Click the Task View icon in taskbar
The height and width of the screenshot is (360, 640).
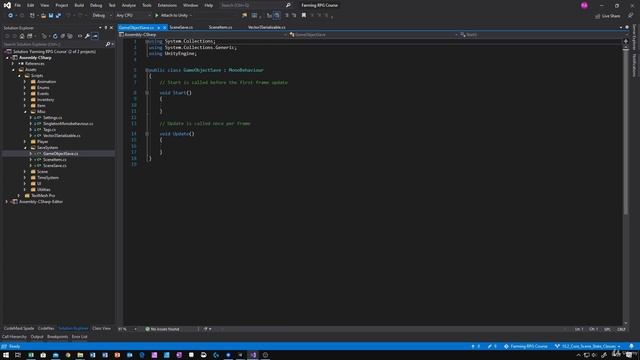18,355
